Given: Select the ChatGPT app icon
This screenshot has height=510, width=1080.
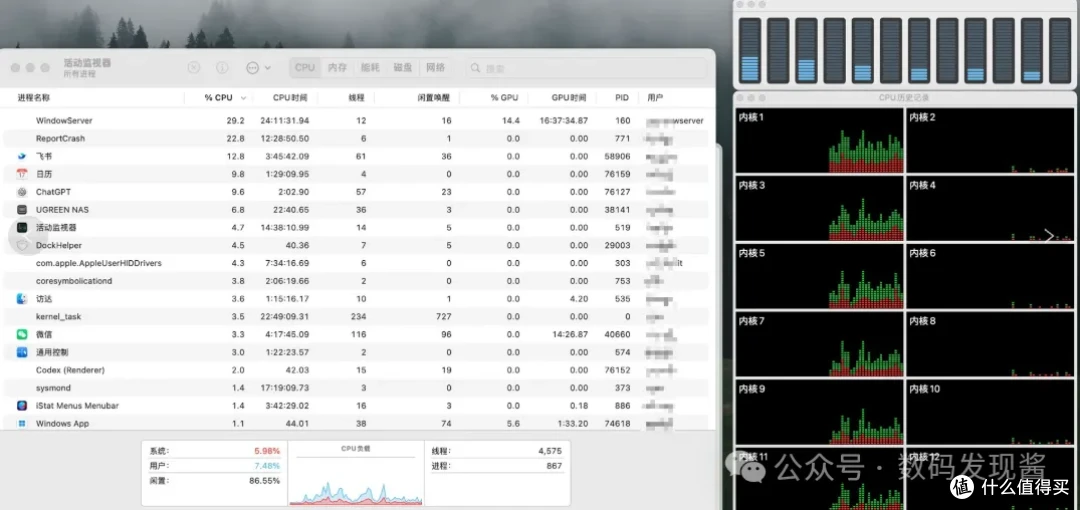Looking at the screenshot, I should click(x=22, y=192).
